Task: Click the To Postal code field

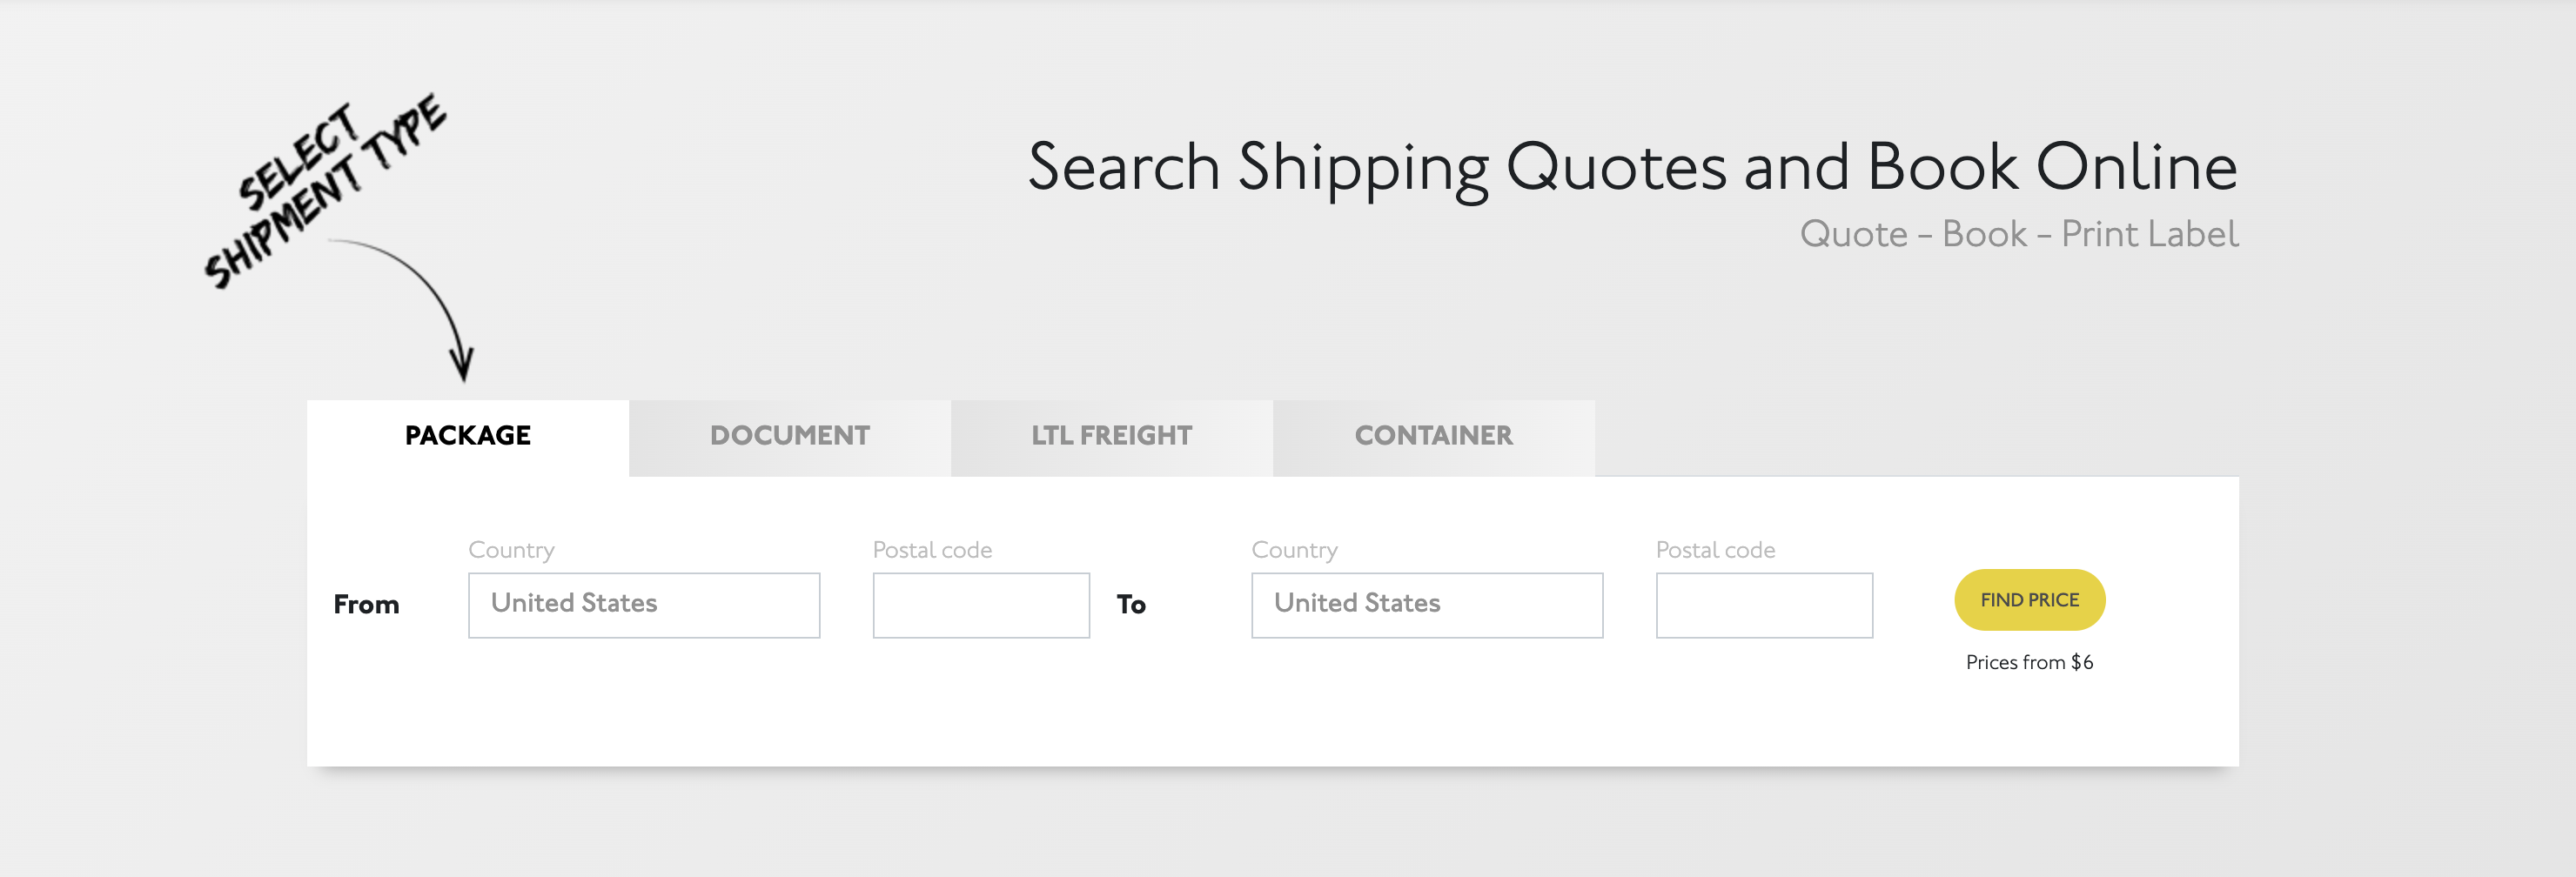Action: [x=1764, y=604]
